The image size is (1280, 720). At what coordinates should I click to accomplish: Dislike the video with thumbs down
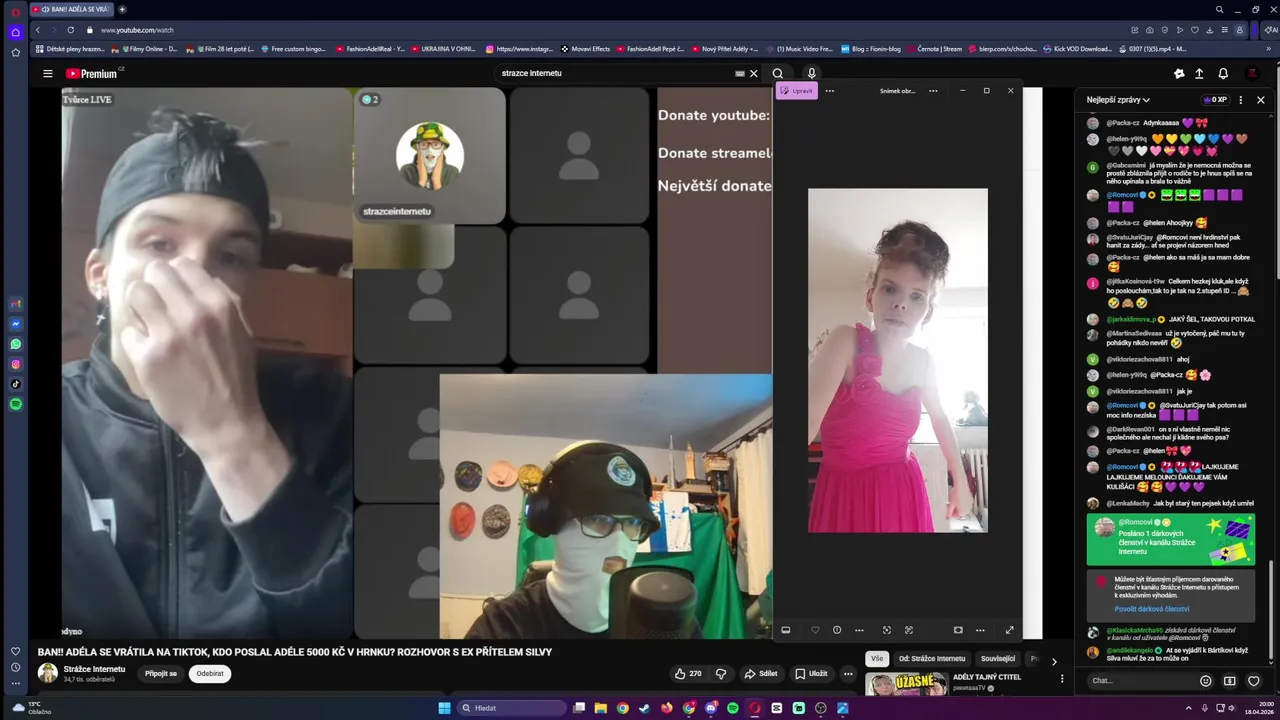pos(721,673)
